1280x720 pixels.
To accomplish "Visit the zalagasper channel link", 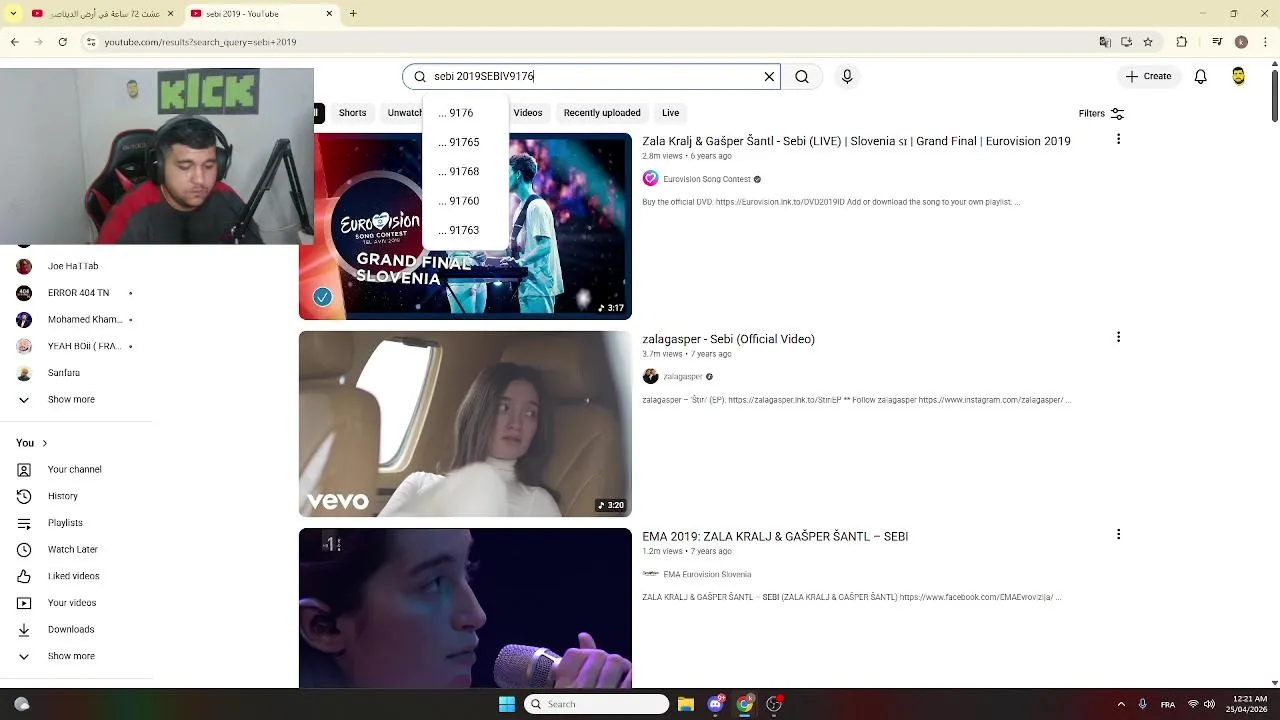I will point(683,377).
